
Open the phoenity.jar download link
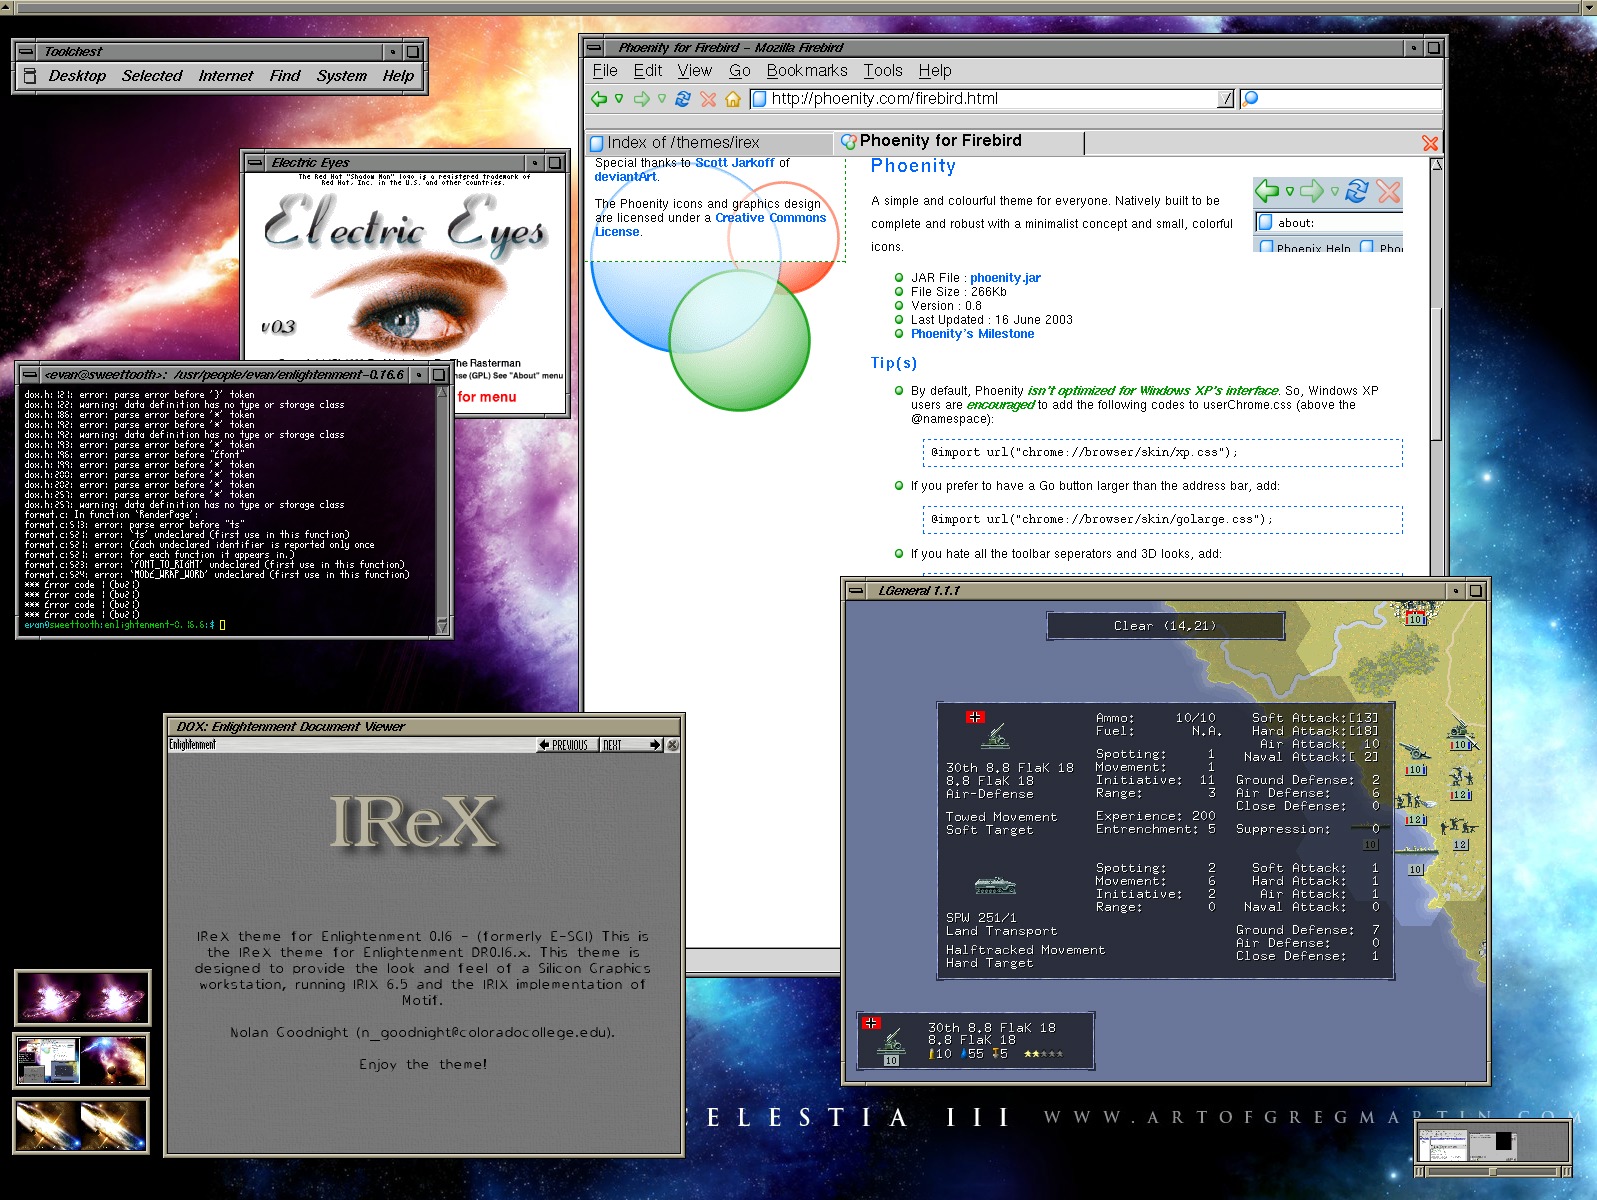1005,278
